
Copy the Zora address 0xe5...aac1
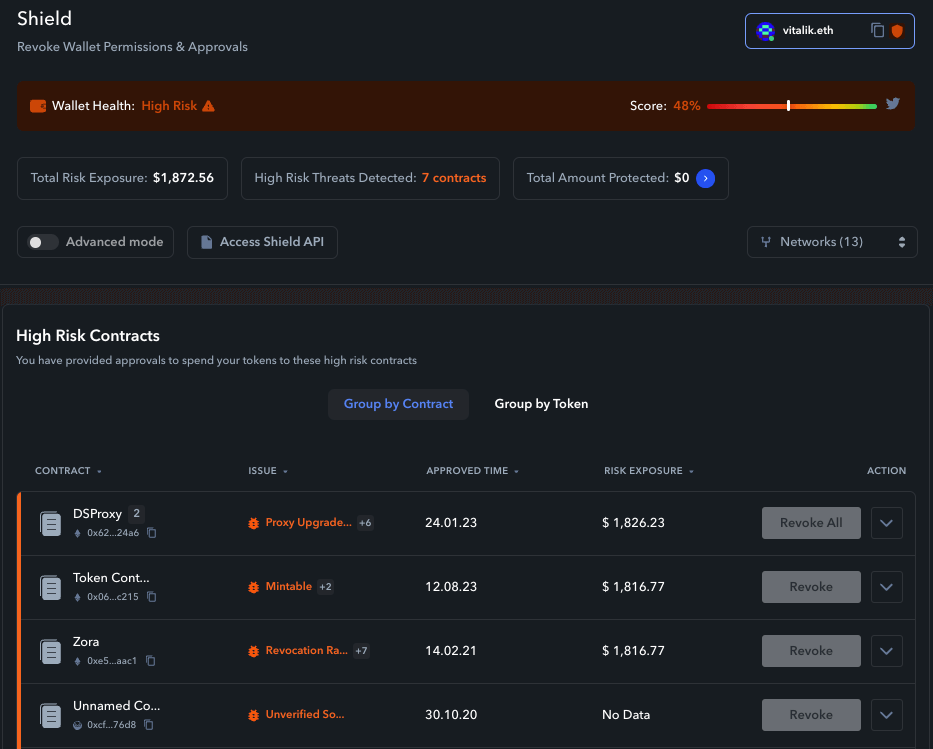click(151, 661)
